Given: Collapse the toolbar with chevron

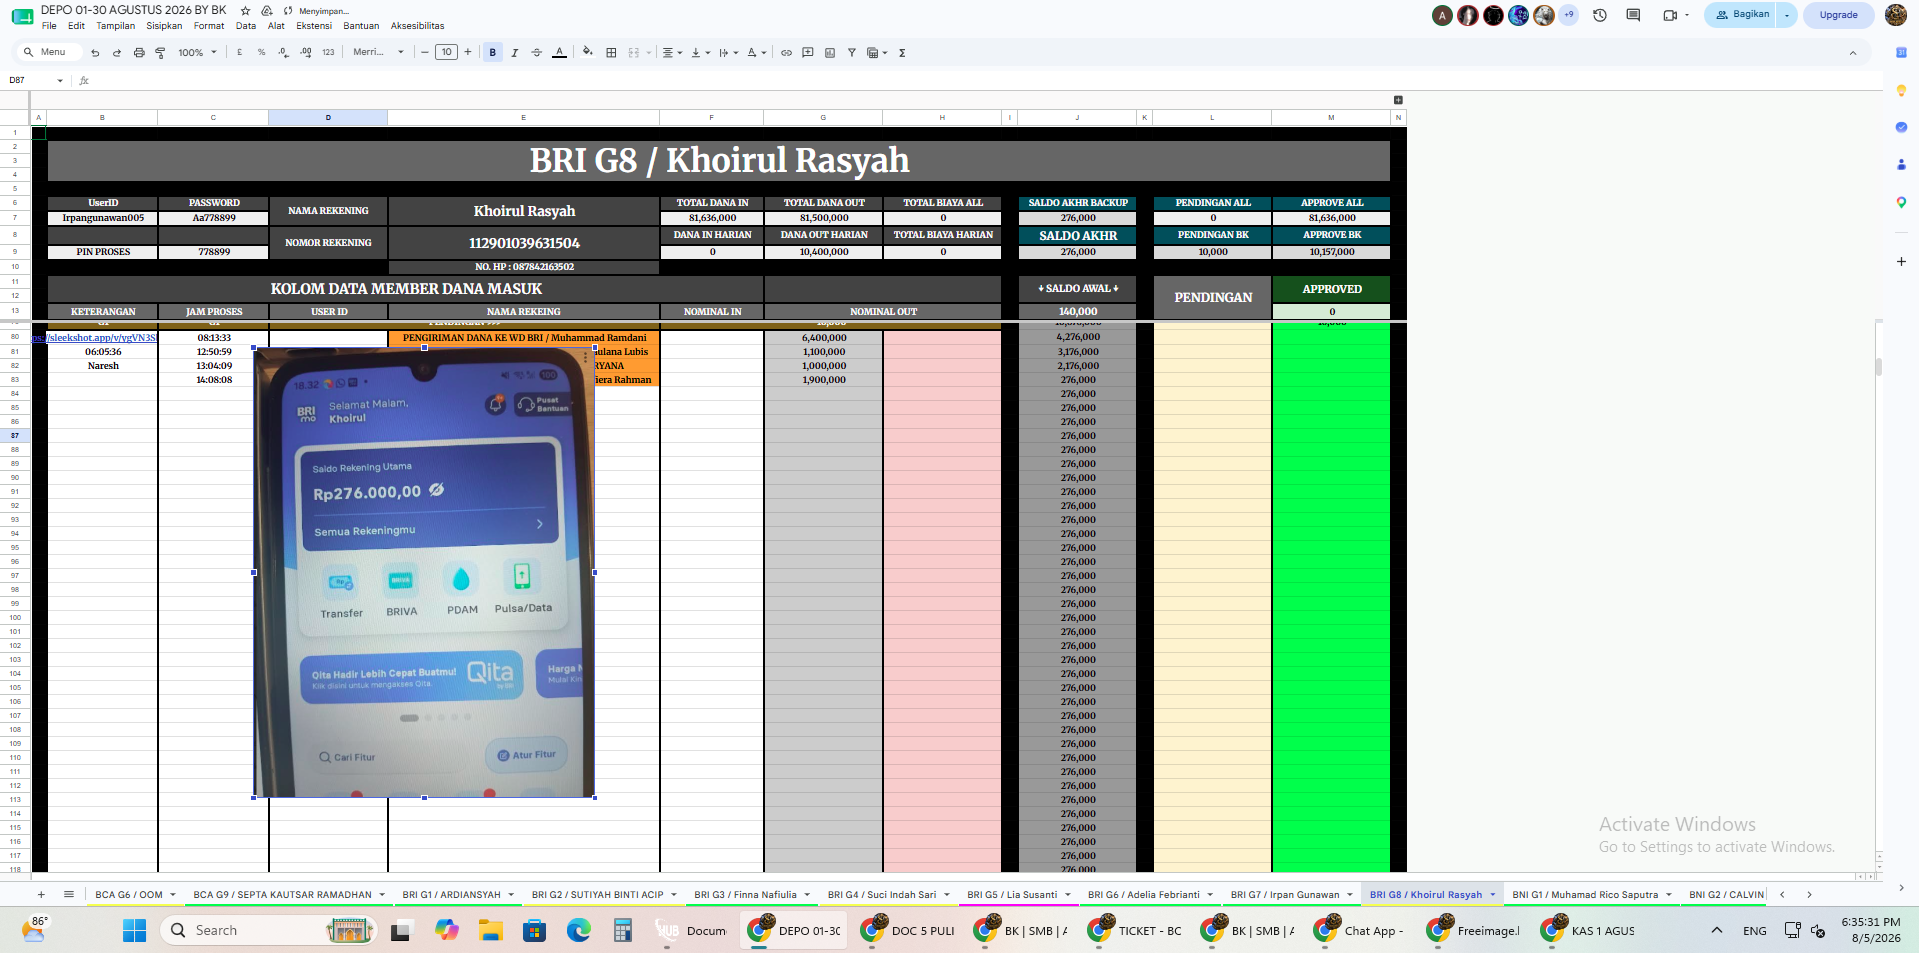Looking at the screenshot, I should (1853, 53).
